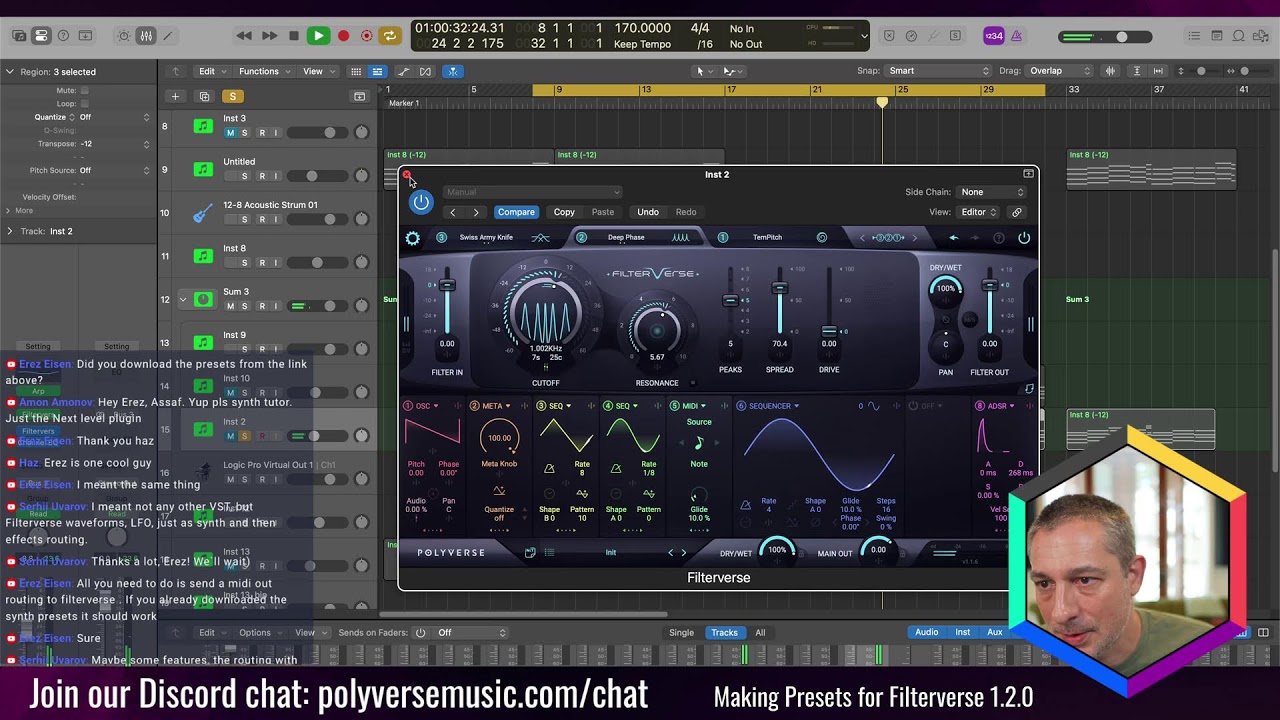This screenshot has height=720, width=1280.
Task: Switch to Single sends view
Action: tap(681, 632)
